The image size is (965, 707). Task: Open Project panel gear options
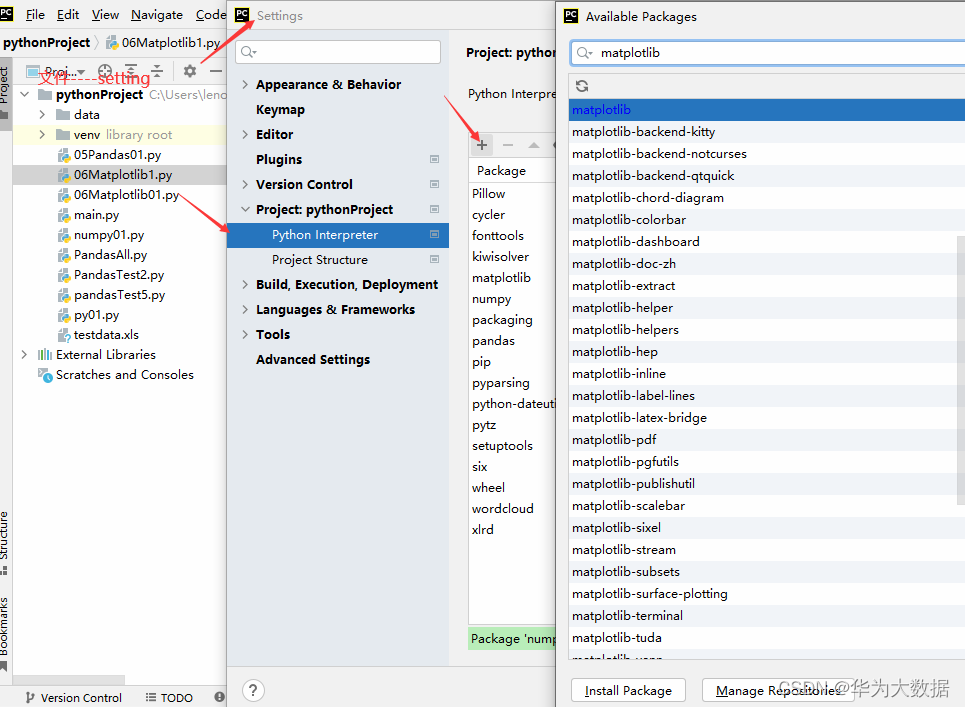(190, 71)
